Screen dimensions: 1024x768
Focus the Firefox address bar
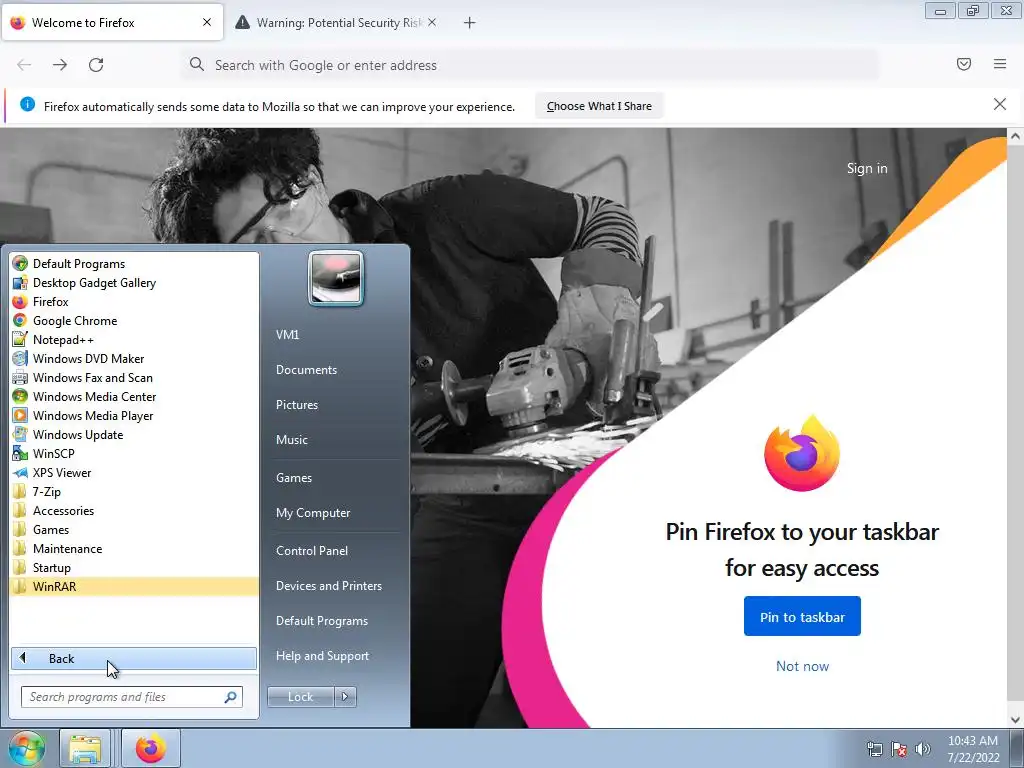tap(529, 65)
